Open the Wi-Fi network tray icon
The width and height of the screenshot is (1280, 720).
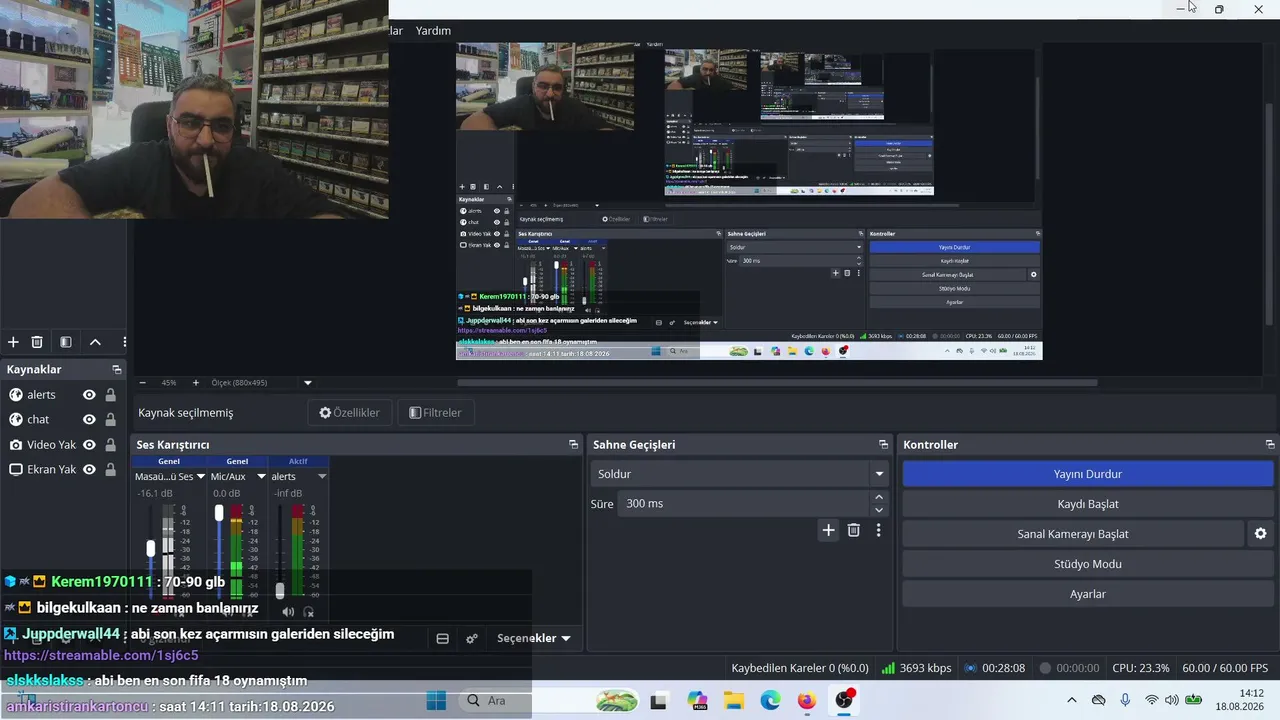point(1151,700)
